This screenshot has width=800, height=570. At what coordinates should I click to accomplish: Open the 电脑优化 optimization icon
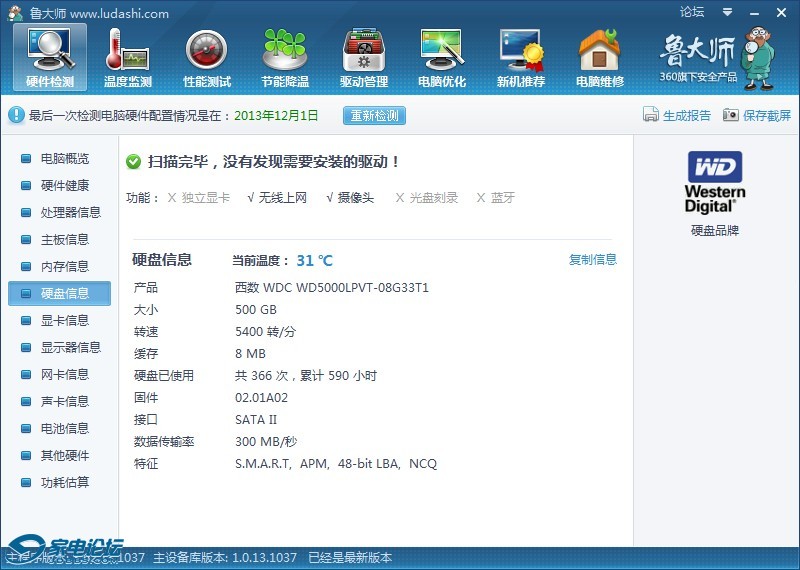(442, 57)
